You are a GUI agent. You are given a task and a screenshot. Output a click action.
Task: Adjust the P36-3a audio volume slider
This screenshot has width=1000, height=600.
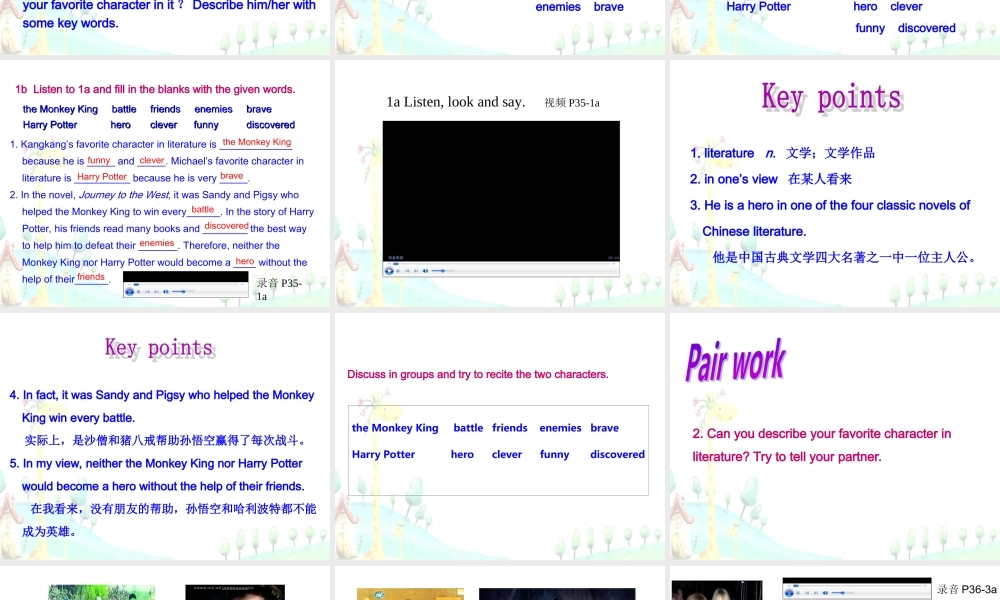pyautogui.click(x=842, y=593)
